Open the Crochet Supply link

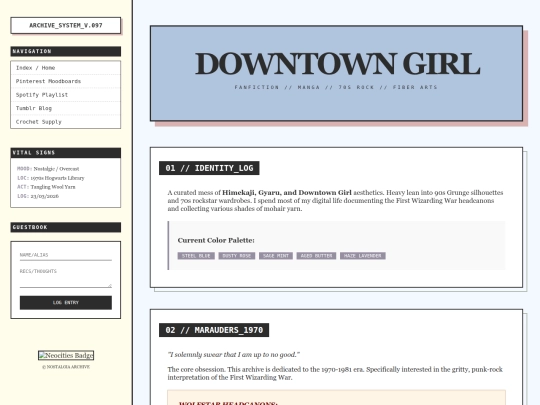pos(65,122)
